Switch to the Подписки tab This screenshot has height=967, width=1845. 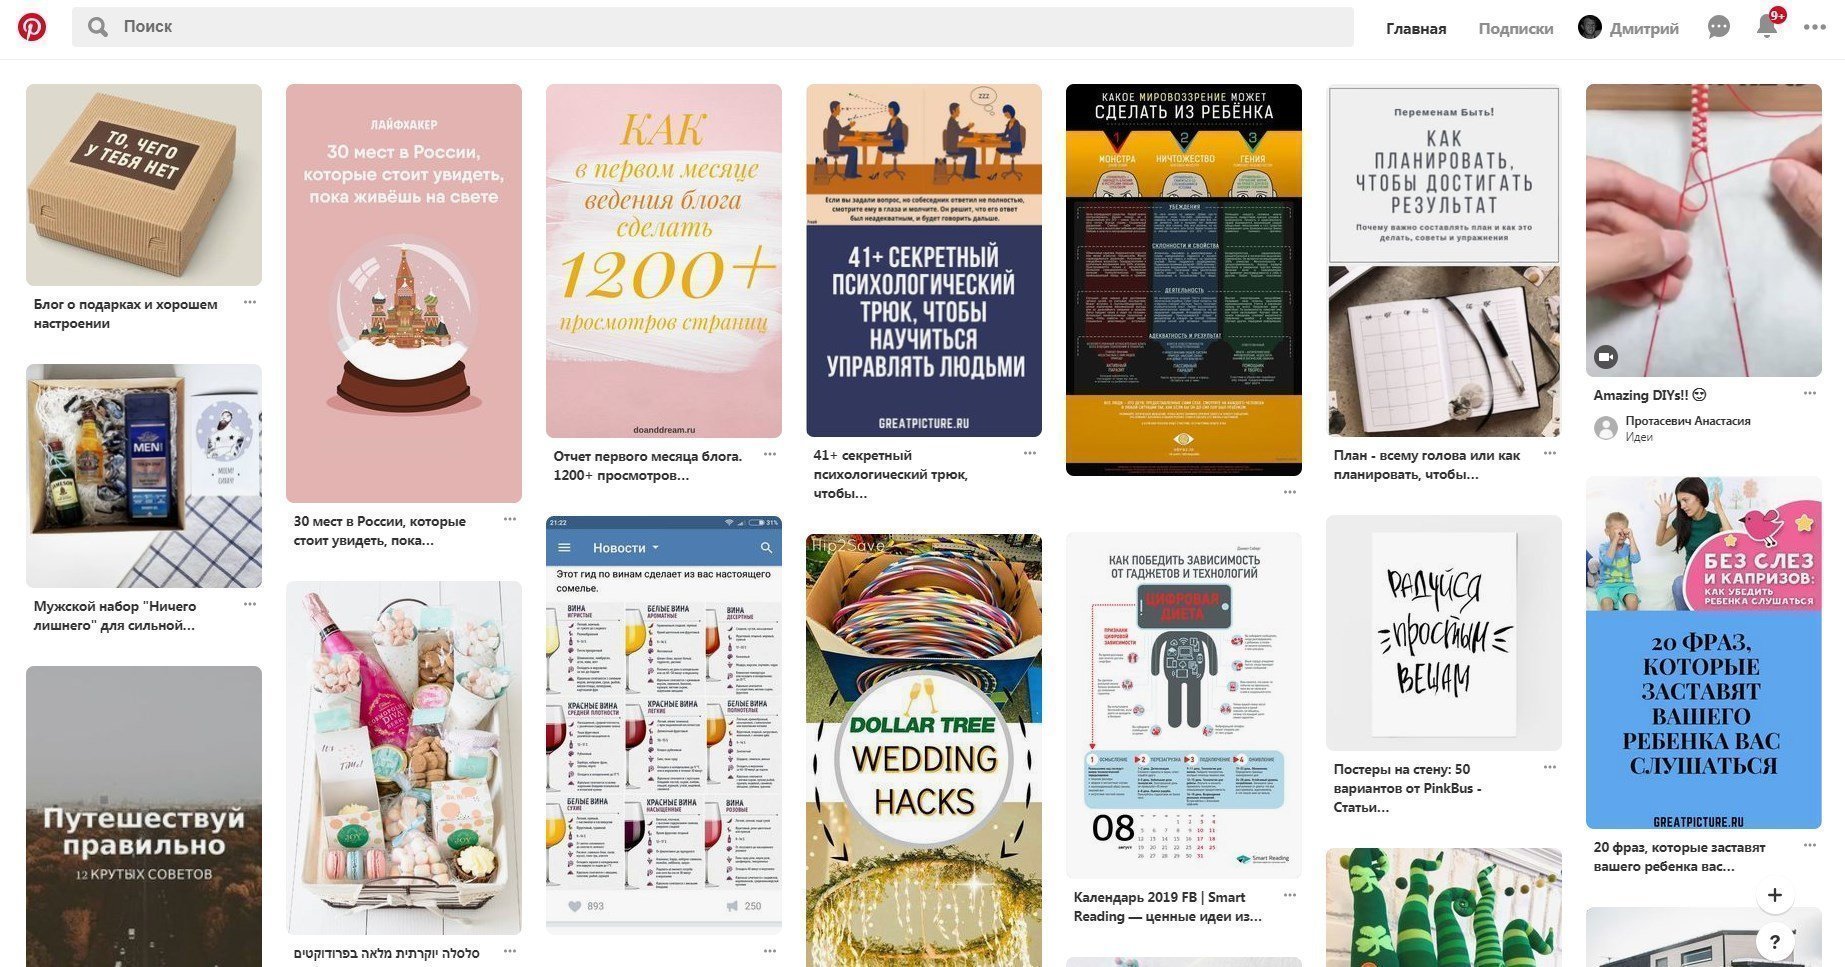(1516, 28)
